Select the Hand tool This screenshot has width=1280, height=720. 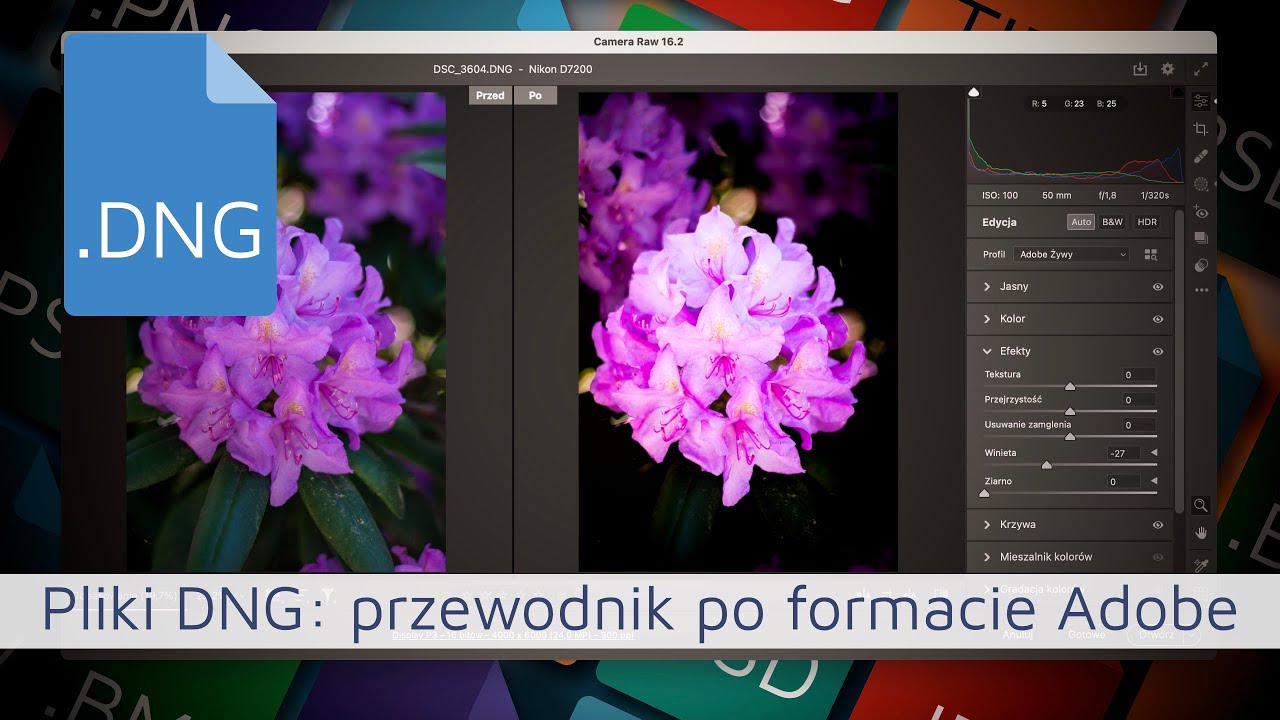[1201, 533]
